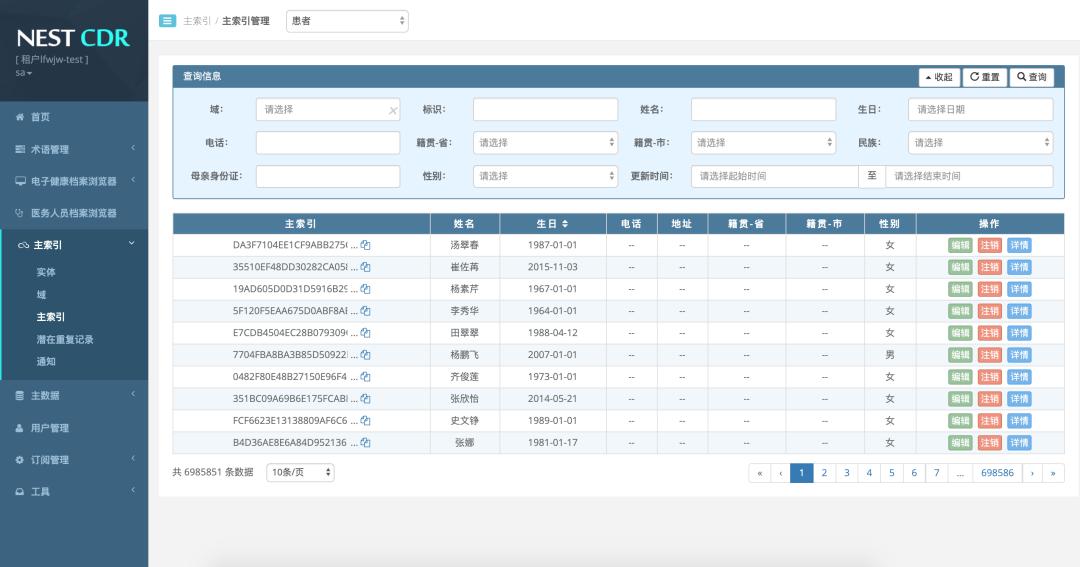Image resolution: width=1080 pixels, height=567 pixels.
Task: Focus the 标识 input field
Action: point(546,110)
